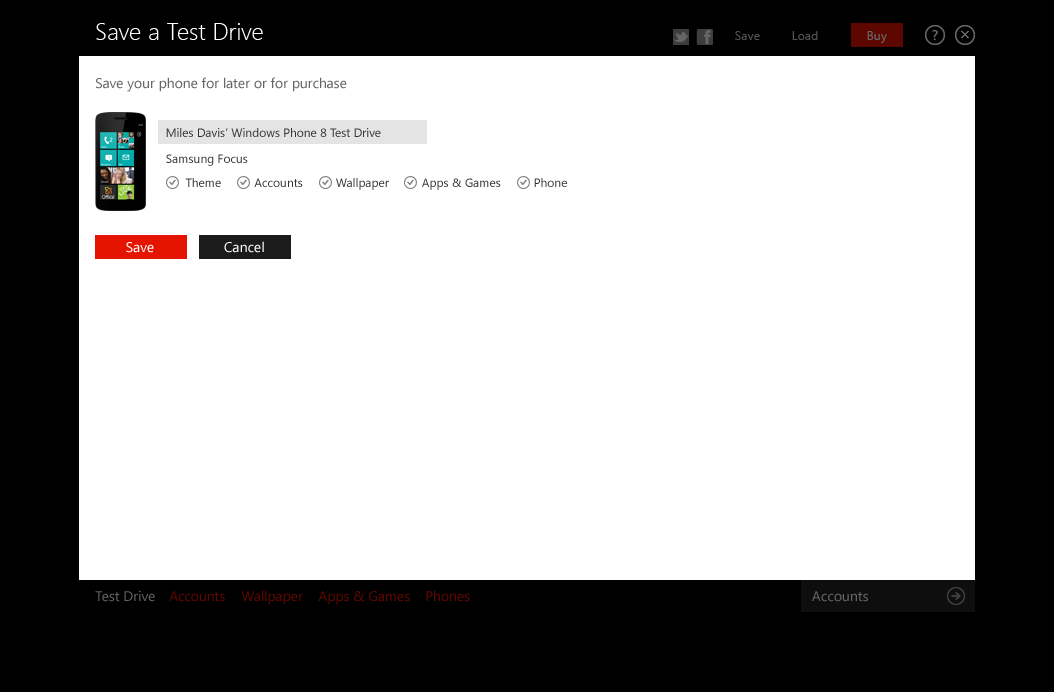Click the dark red Buy button
The width and height of the screenshot is (1054, 692).
click(x=877, y=35)
